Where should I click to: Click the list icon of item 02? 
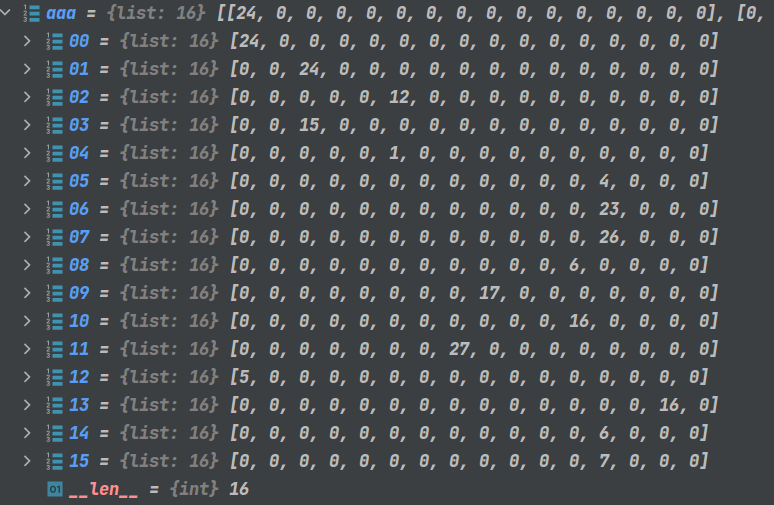click(x=54, y=97)
